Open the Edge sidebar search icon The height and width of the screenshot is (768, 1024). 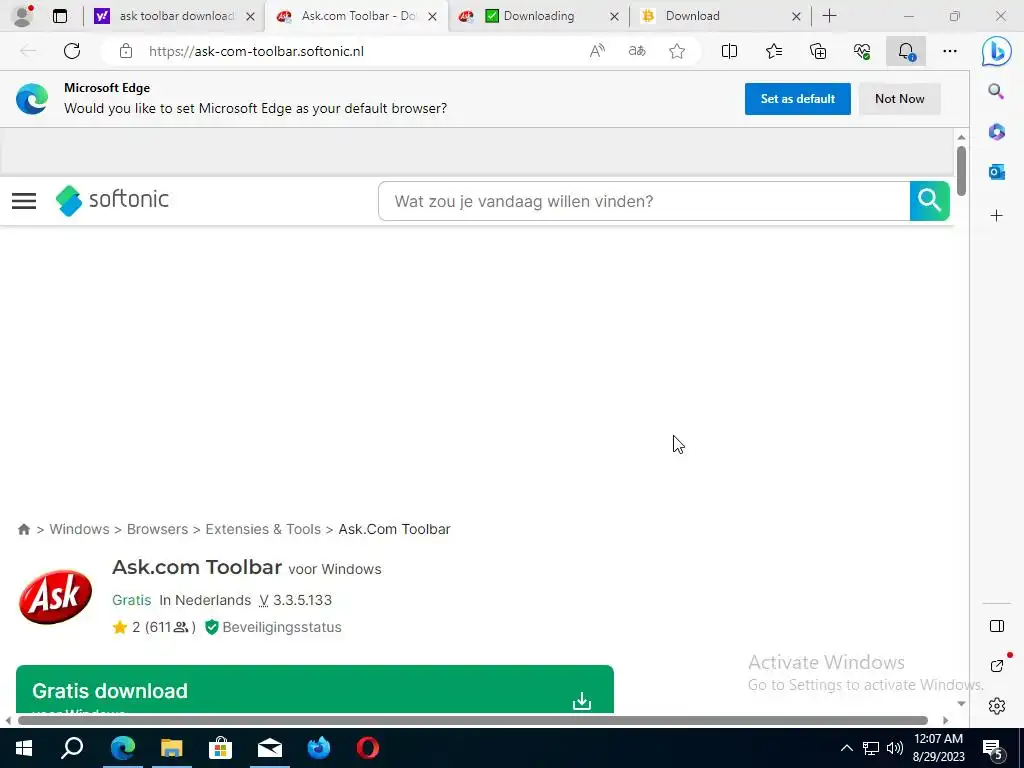[996, 91]
